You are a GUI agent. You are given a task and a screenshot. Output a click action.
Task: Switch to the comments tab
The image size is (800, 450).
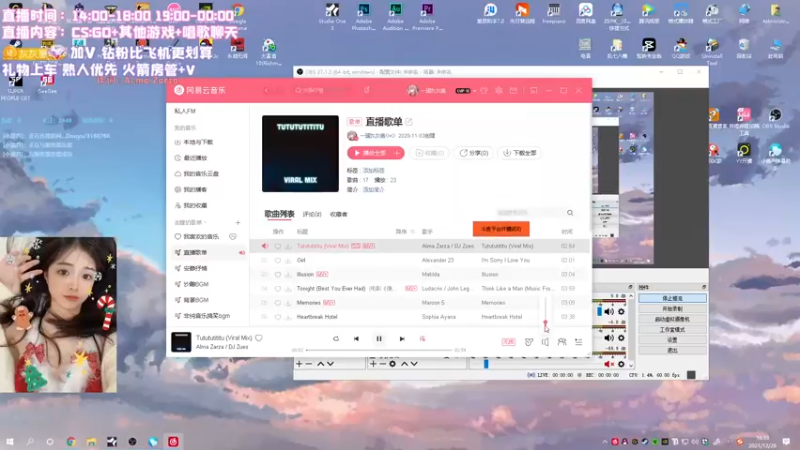312,214
